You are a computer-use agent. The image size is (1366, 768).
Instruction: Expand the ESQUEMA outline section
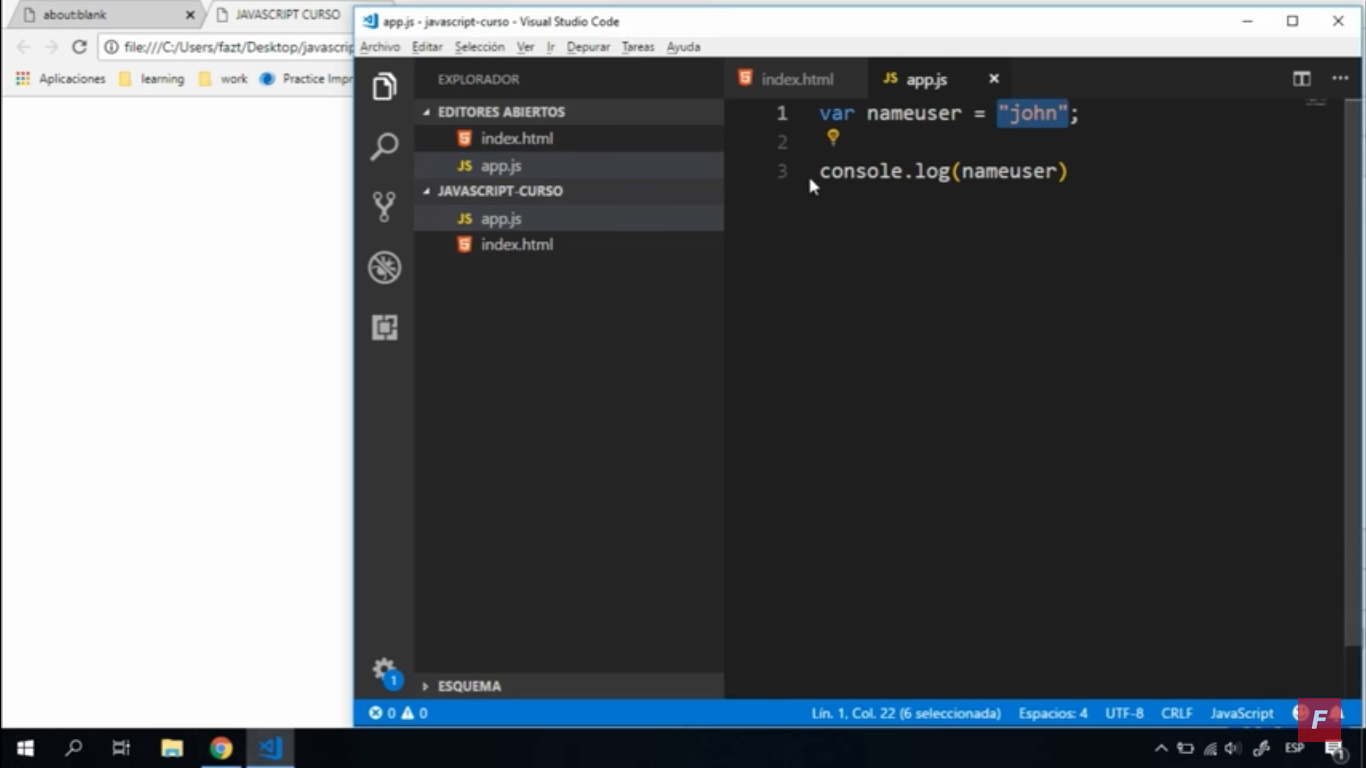click(x=569, y=686)
